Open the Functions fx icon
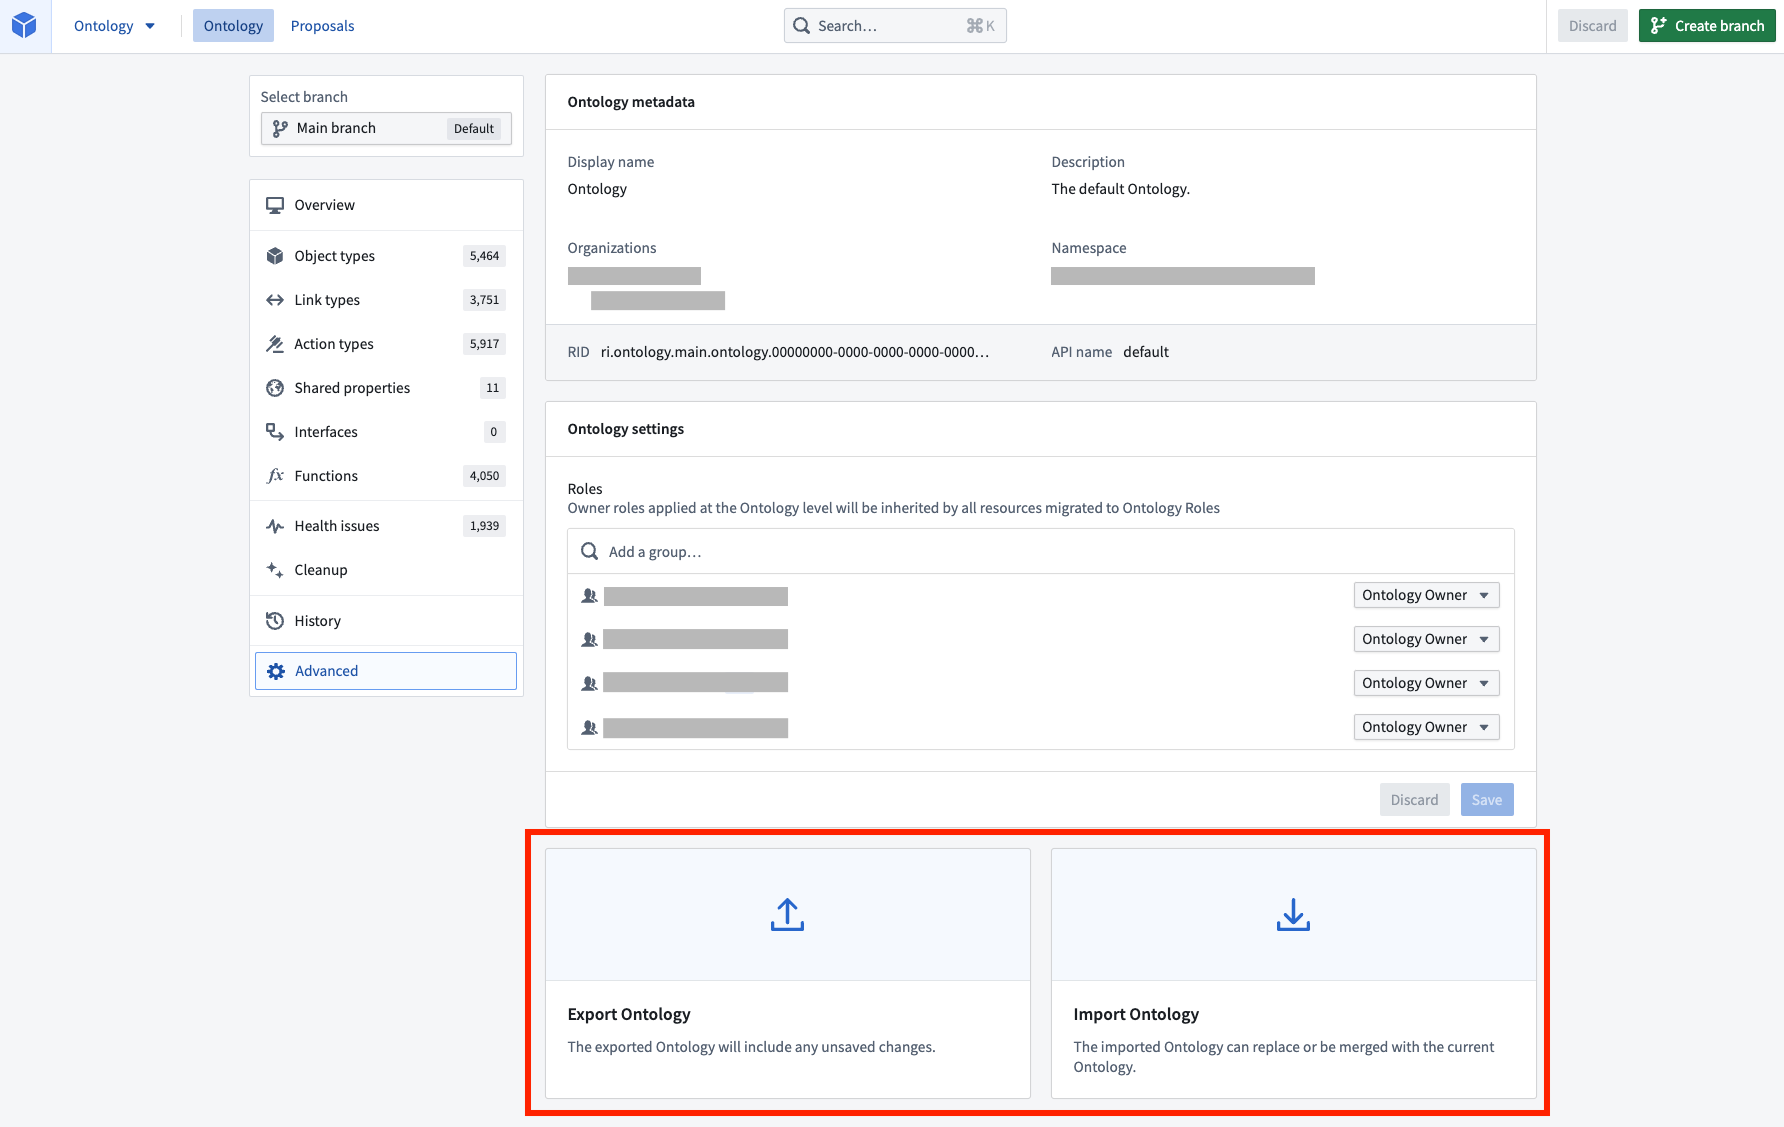 275,476
